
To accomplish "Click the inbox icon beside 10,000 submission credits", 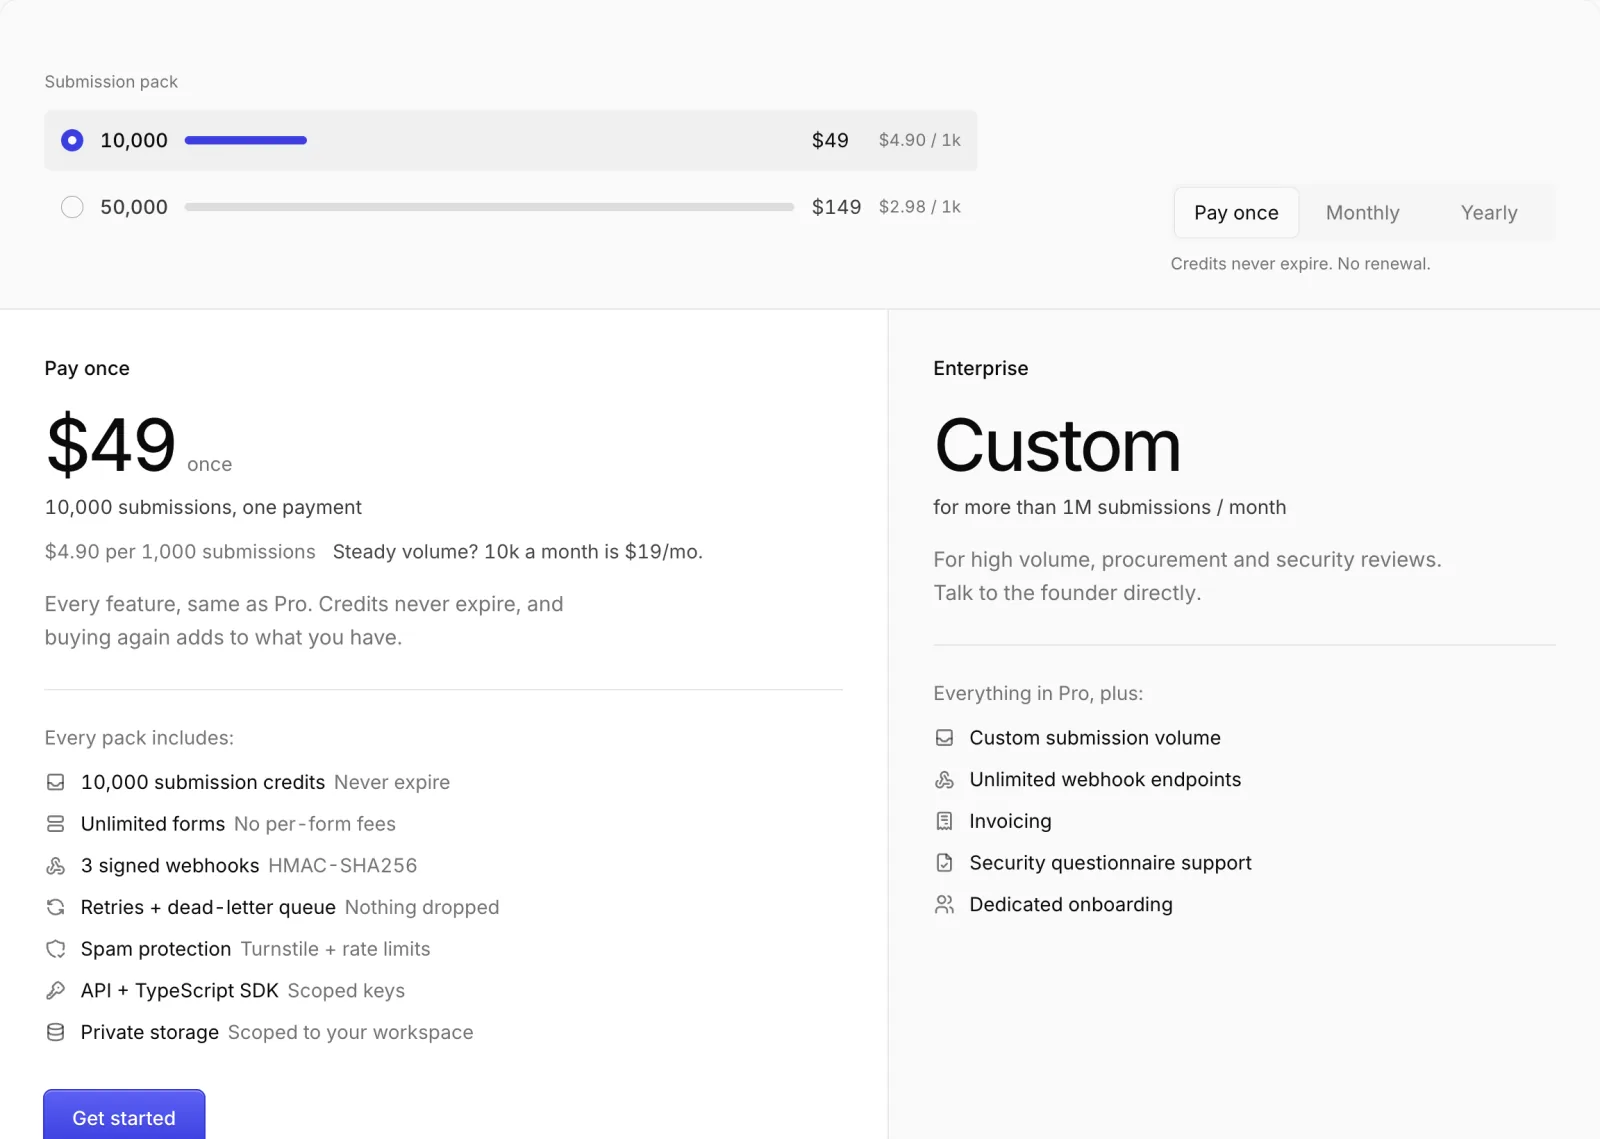I will [56, 782].
